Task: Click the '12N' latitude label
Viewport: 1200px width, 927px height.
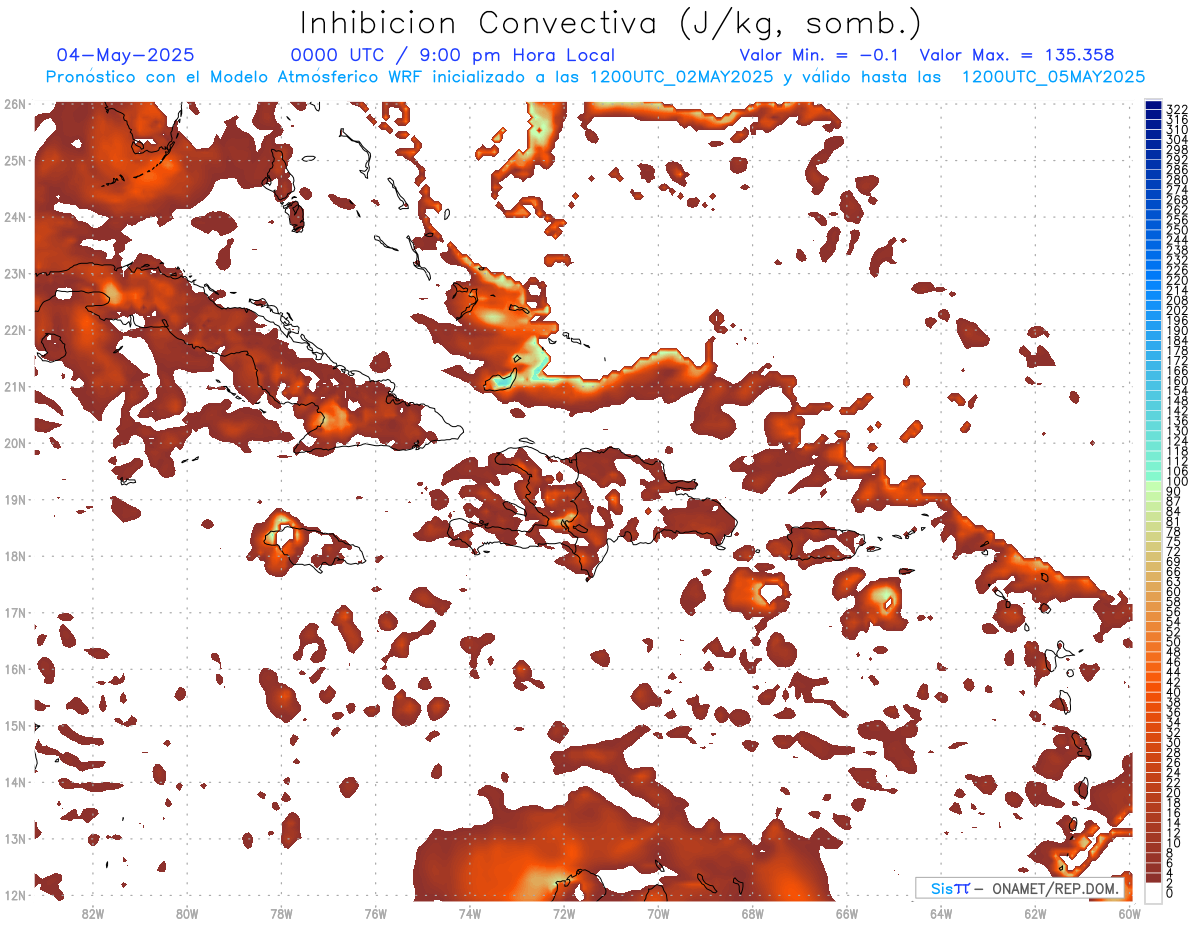Action: pos(14,895)
